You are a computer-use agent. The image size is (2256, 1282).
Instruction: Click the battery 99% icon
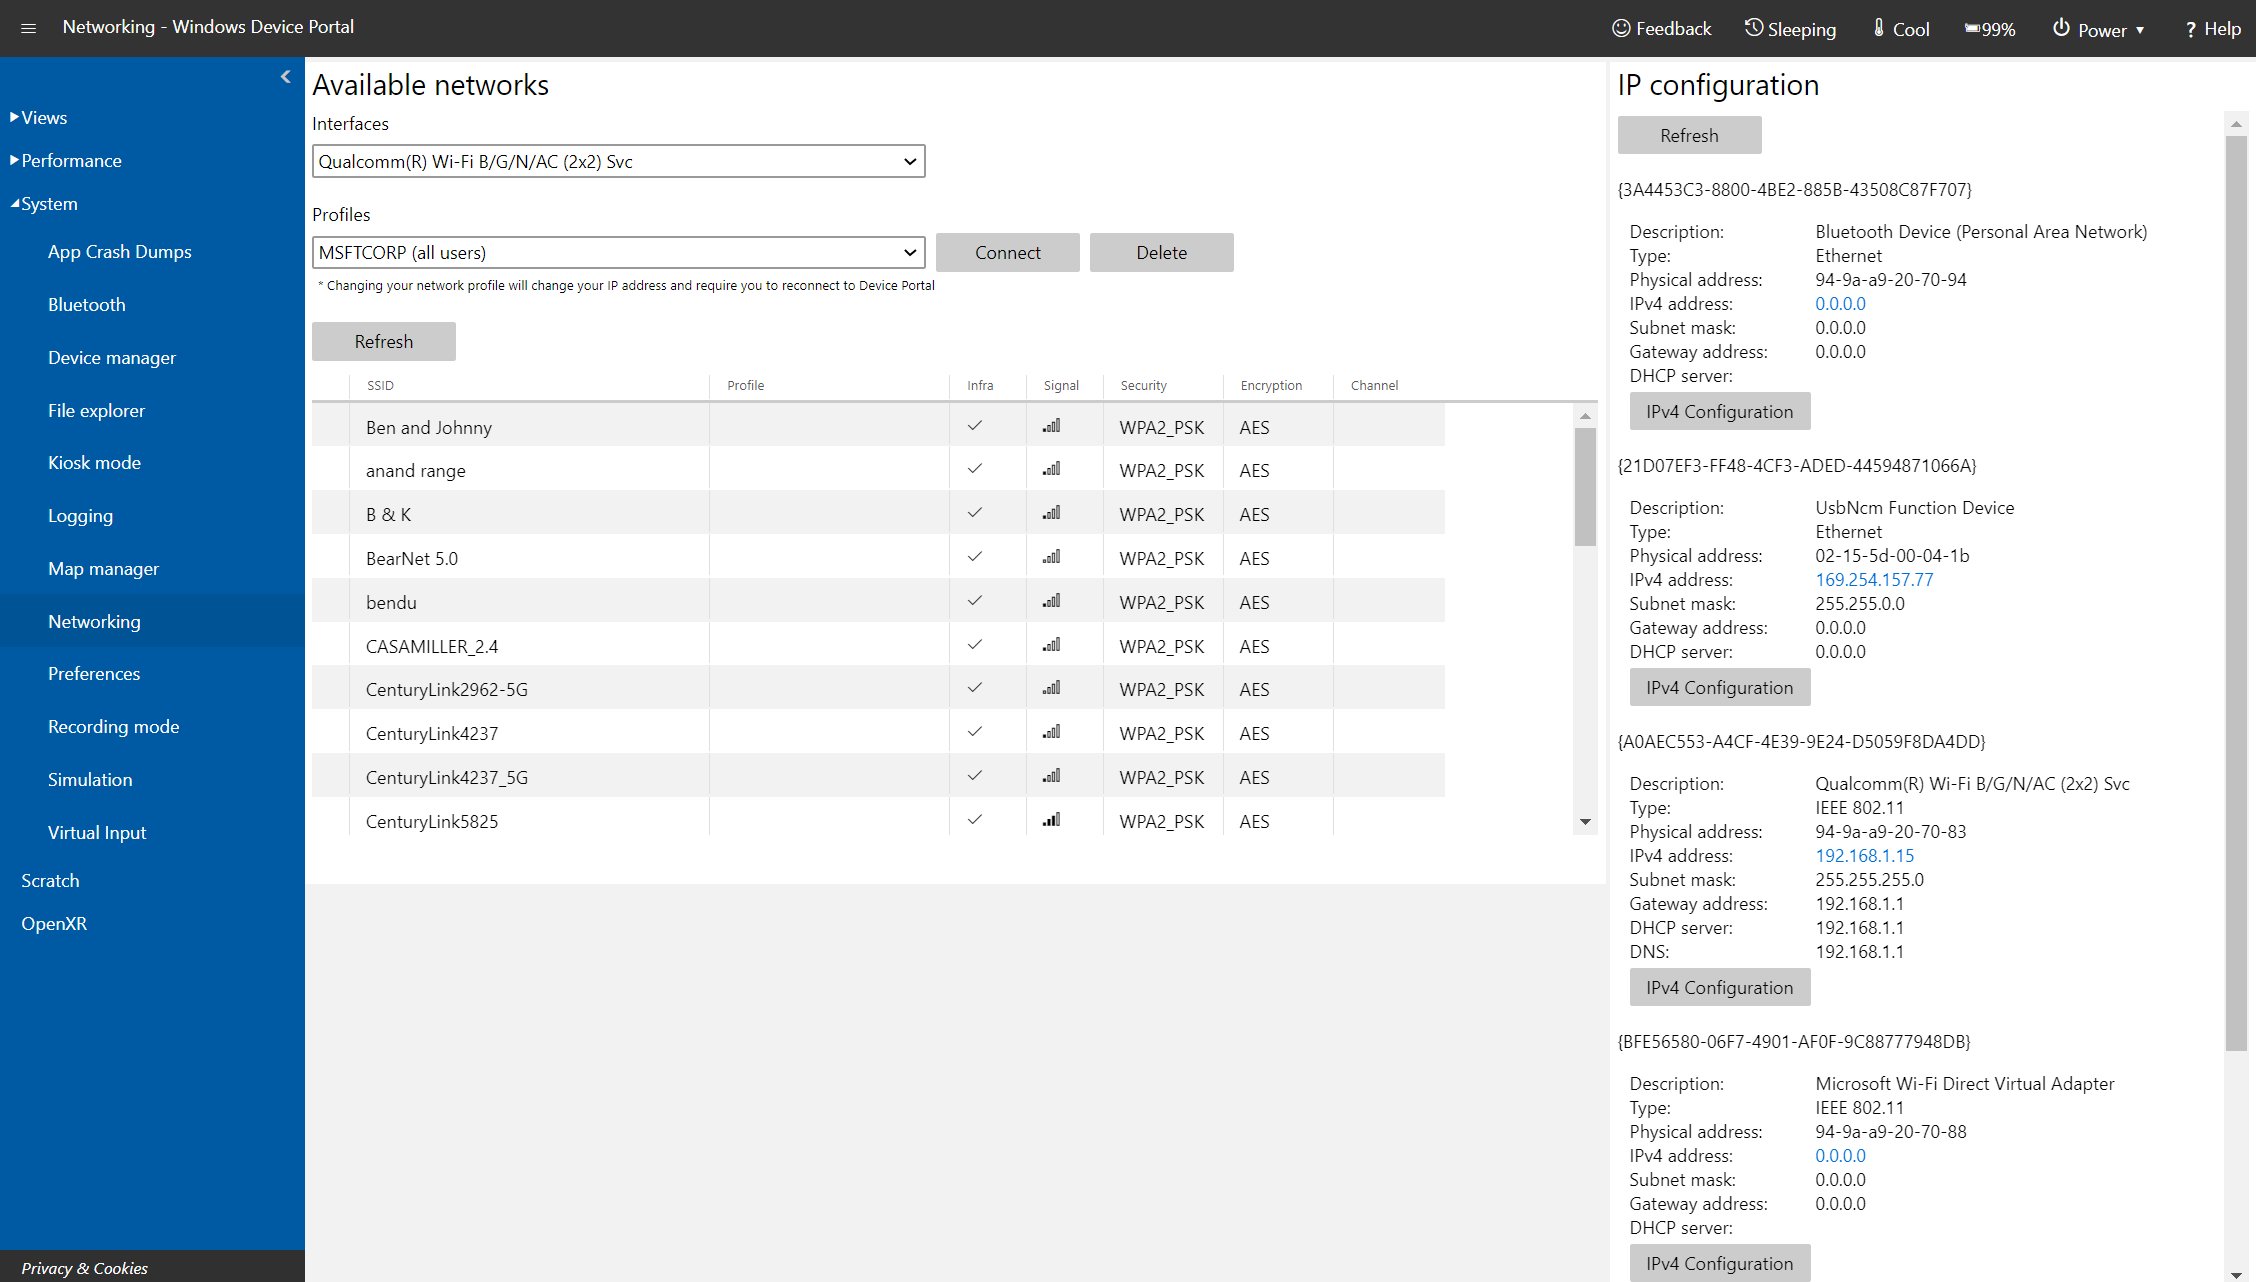tap(1991, 28)
